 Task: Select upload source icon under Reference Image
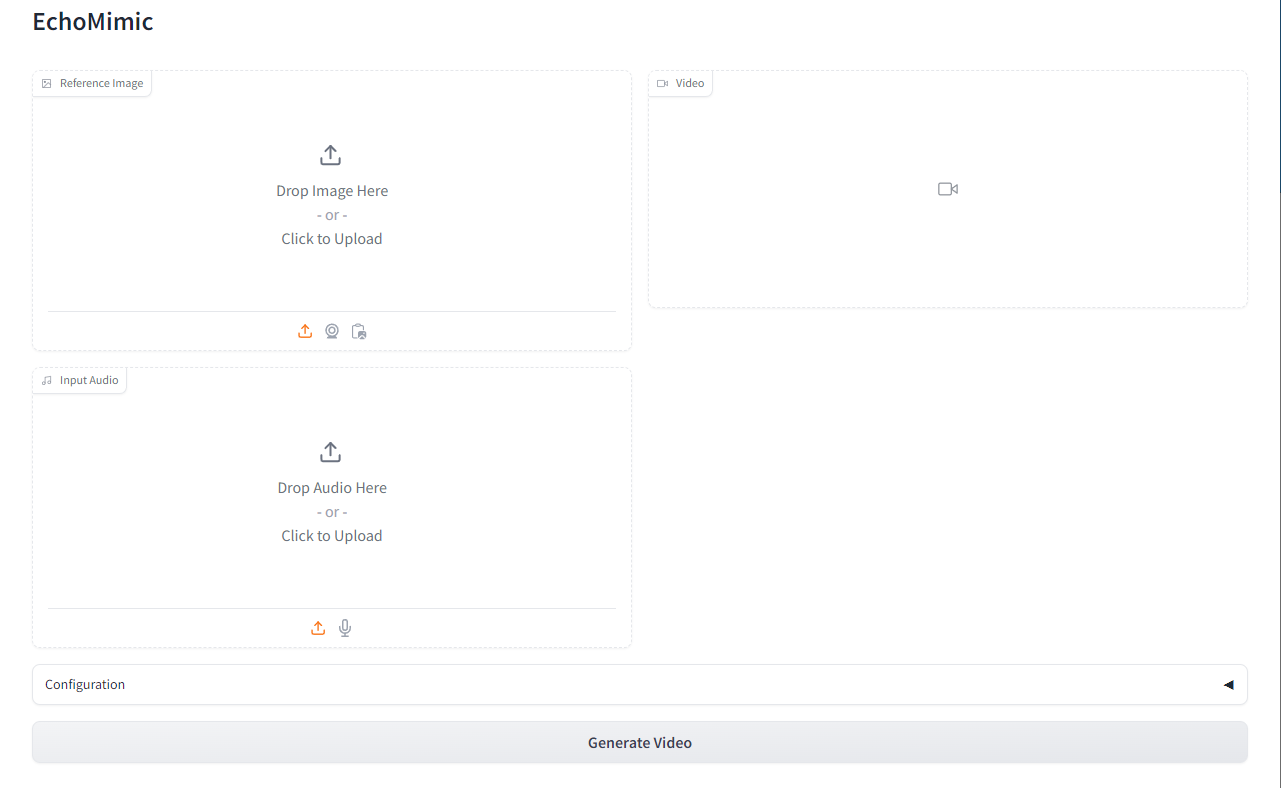tap(306, 331)
